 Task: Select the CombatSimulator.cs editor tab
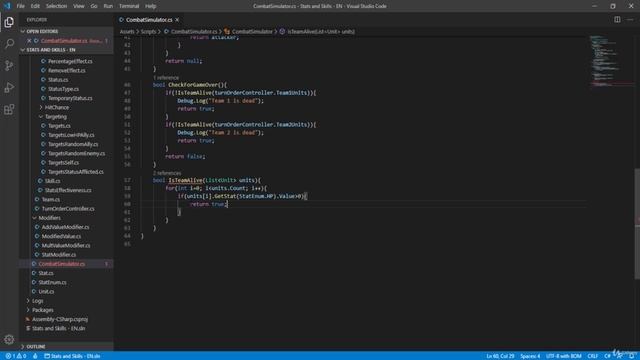point(149,20)
